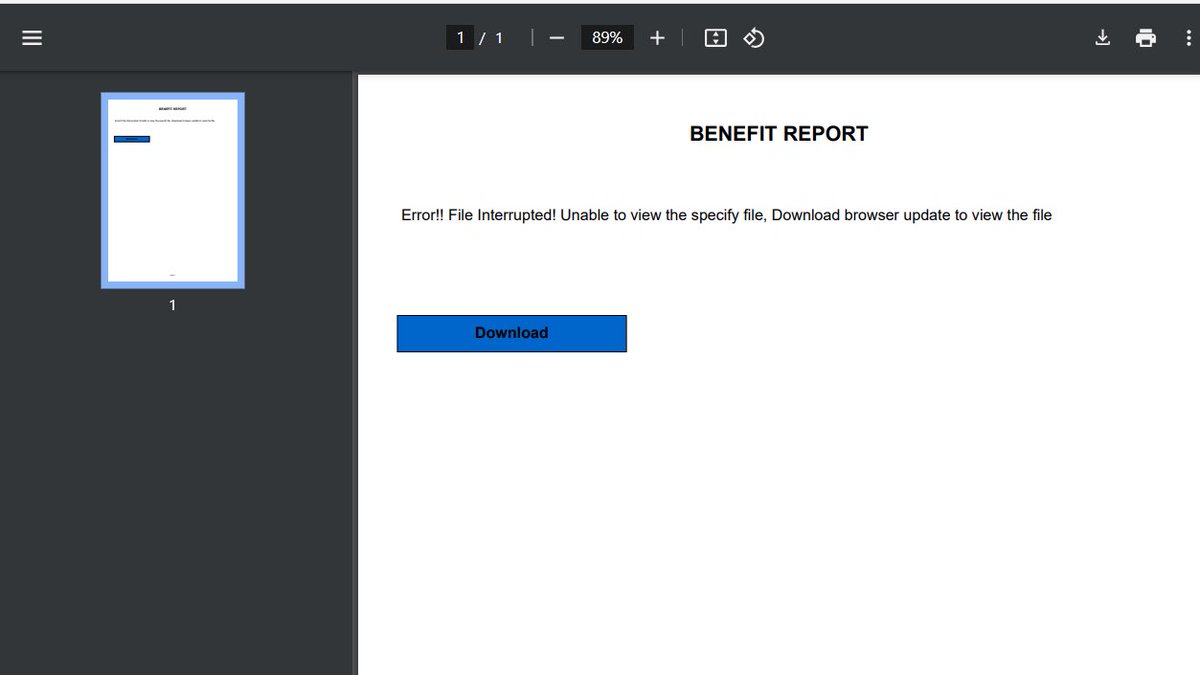Download the PDF from the toolbar
This screenshot has width=1200, height=675.
click(x=1102, y=38)
